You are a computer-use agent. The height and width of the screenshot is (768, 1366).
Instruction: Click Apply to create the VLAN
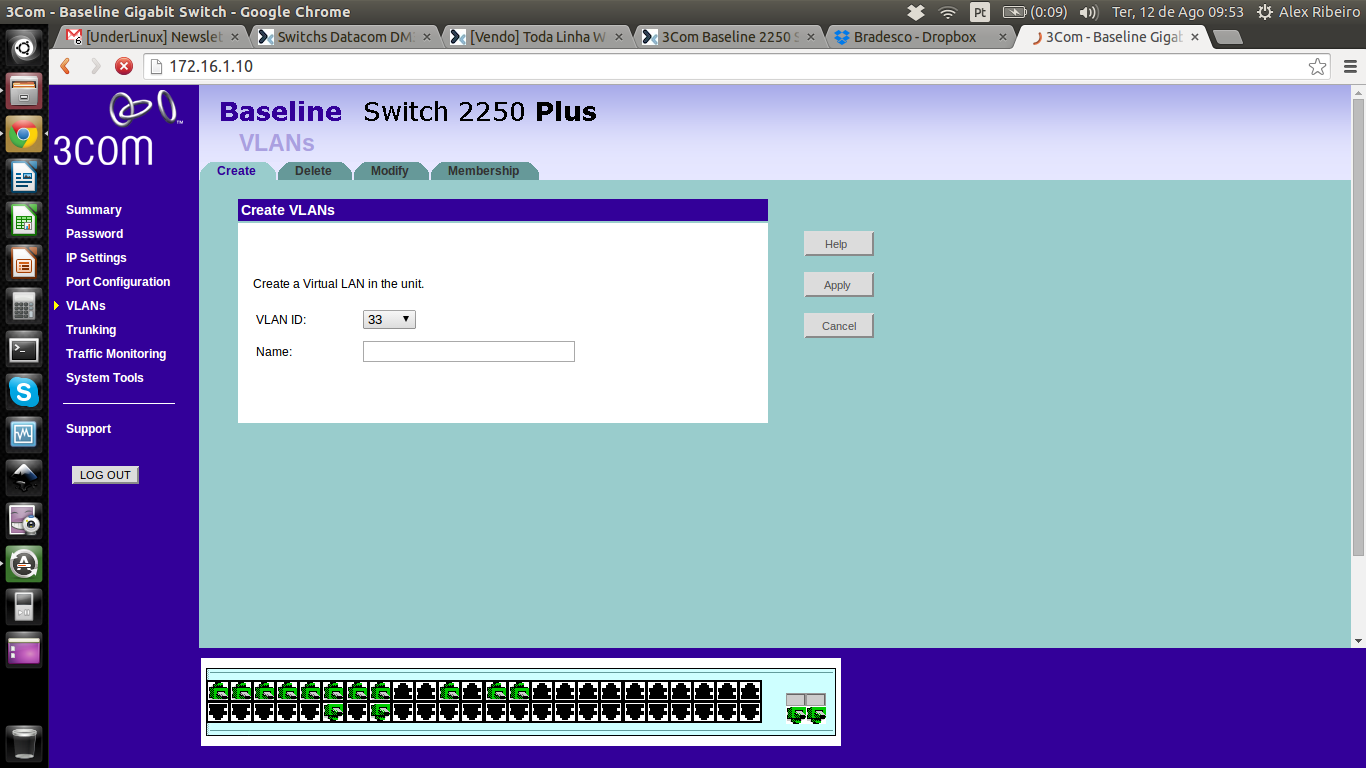(839, 285)
